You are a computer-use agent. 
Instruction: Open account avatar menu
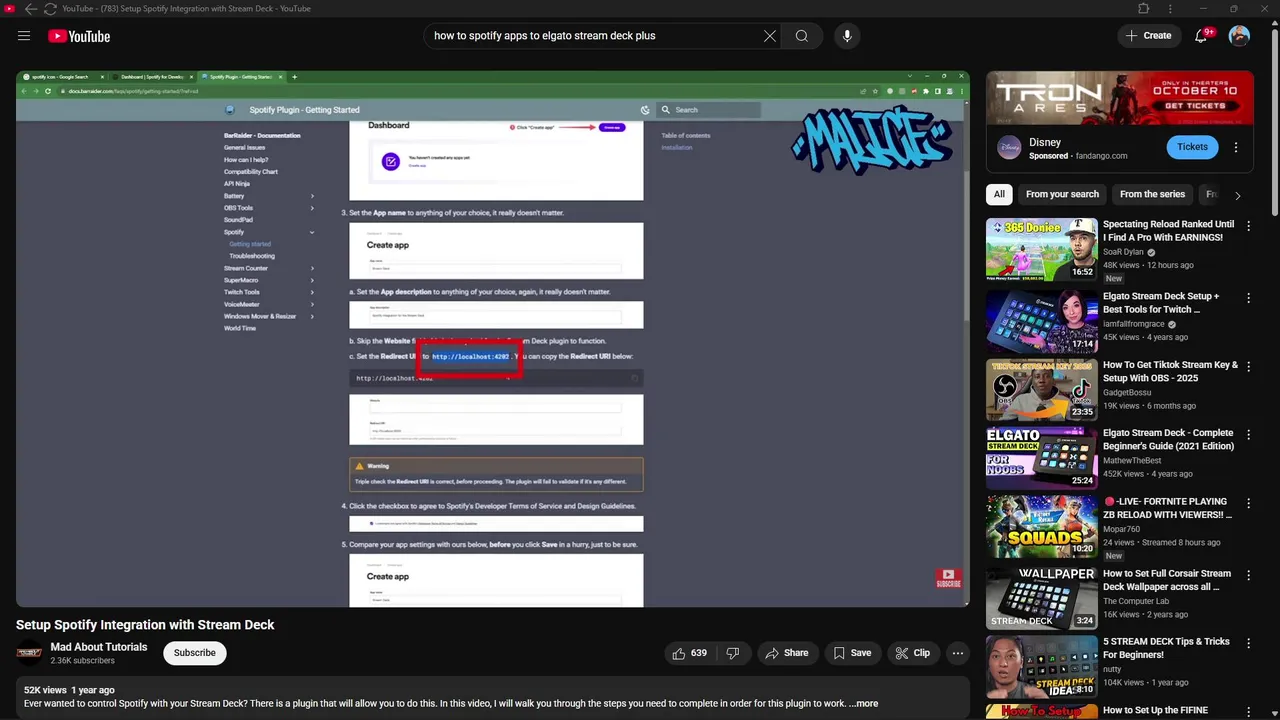[x=1239, y=36]
